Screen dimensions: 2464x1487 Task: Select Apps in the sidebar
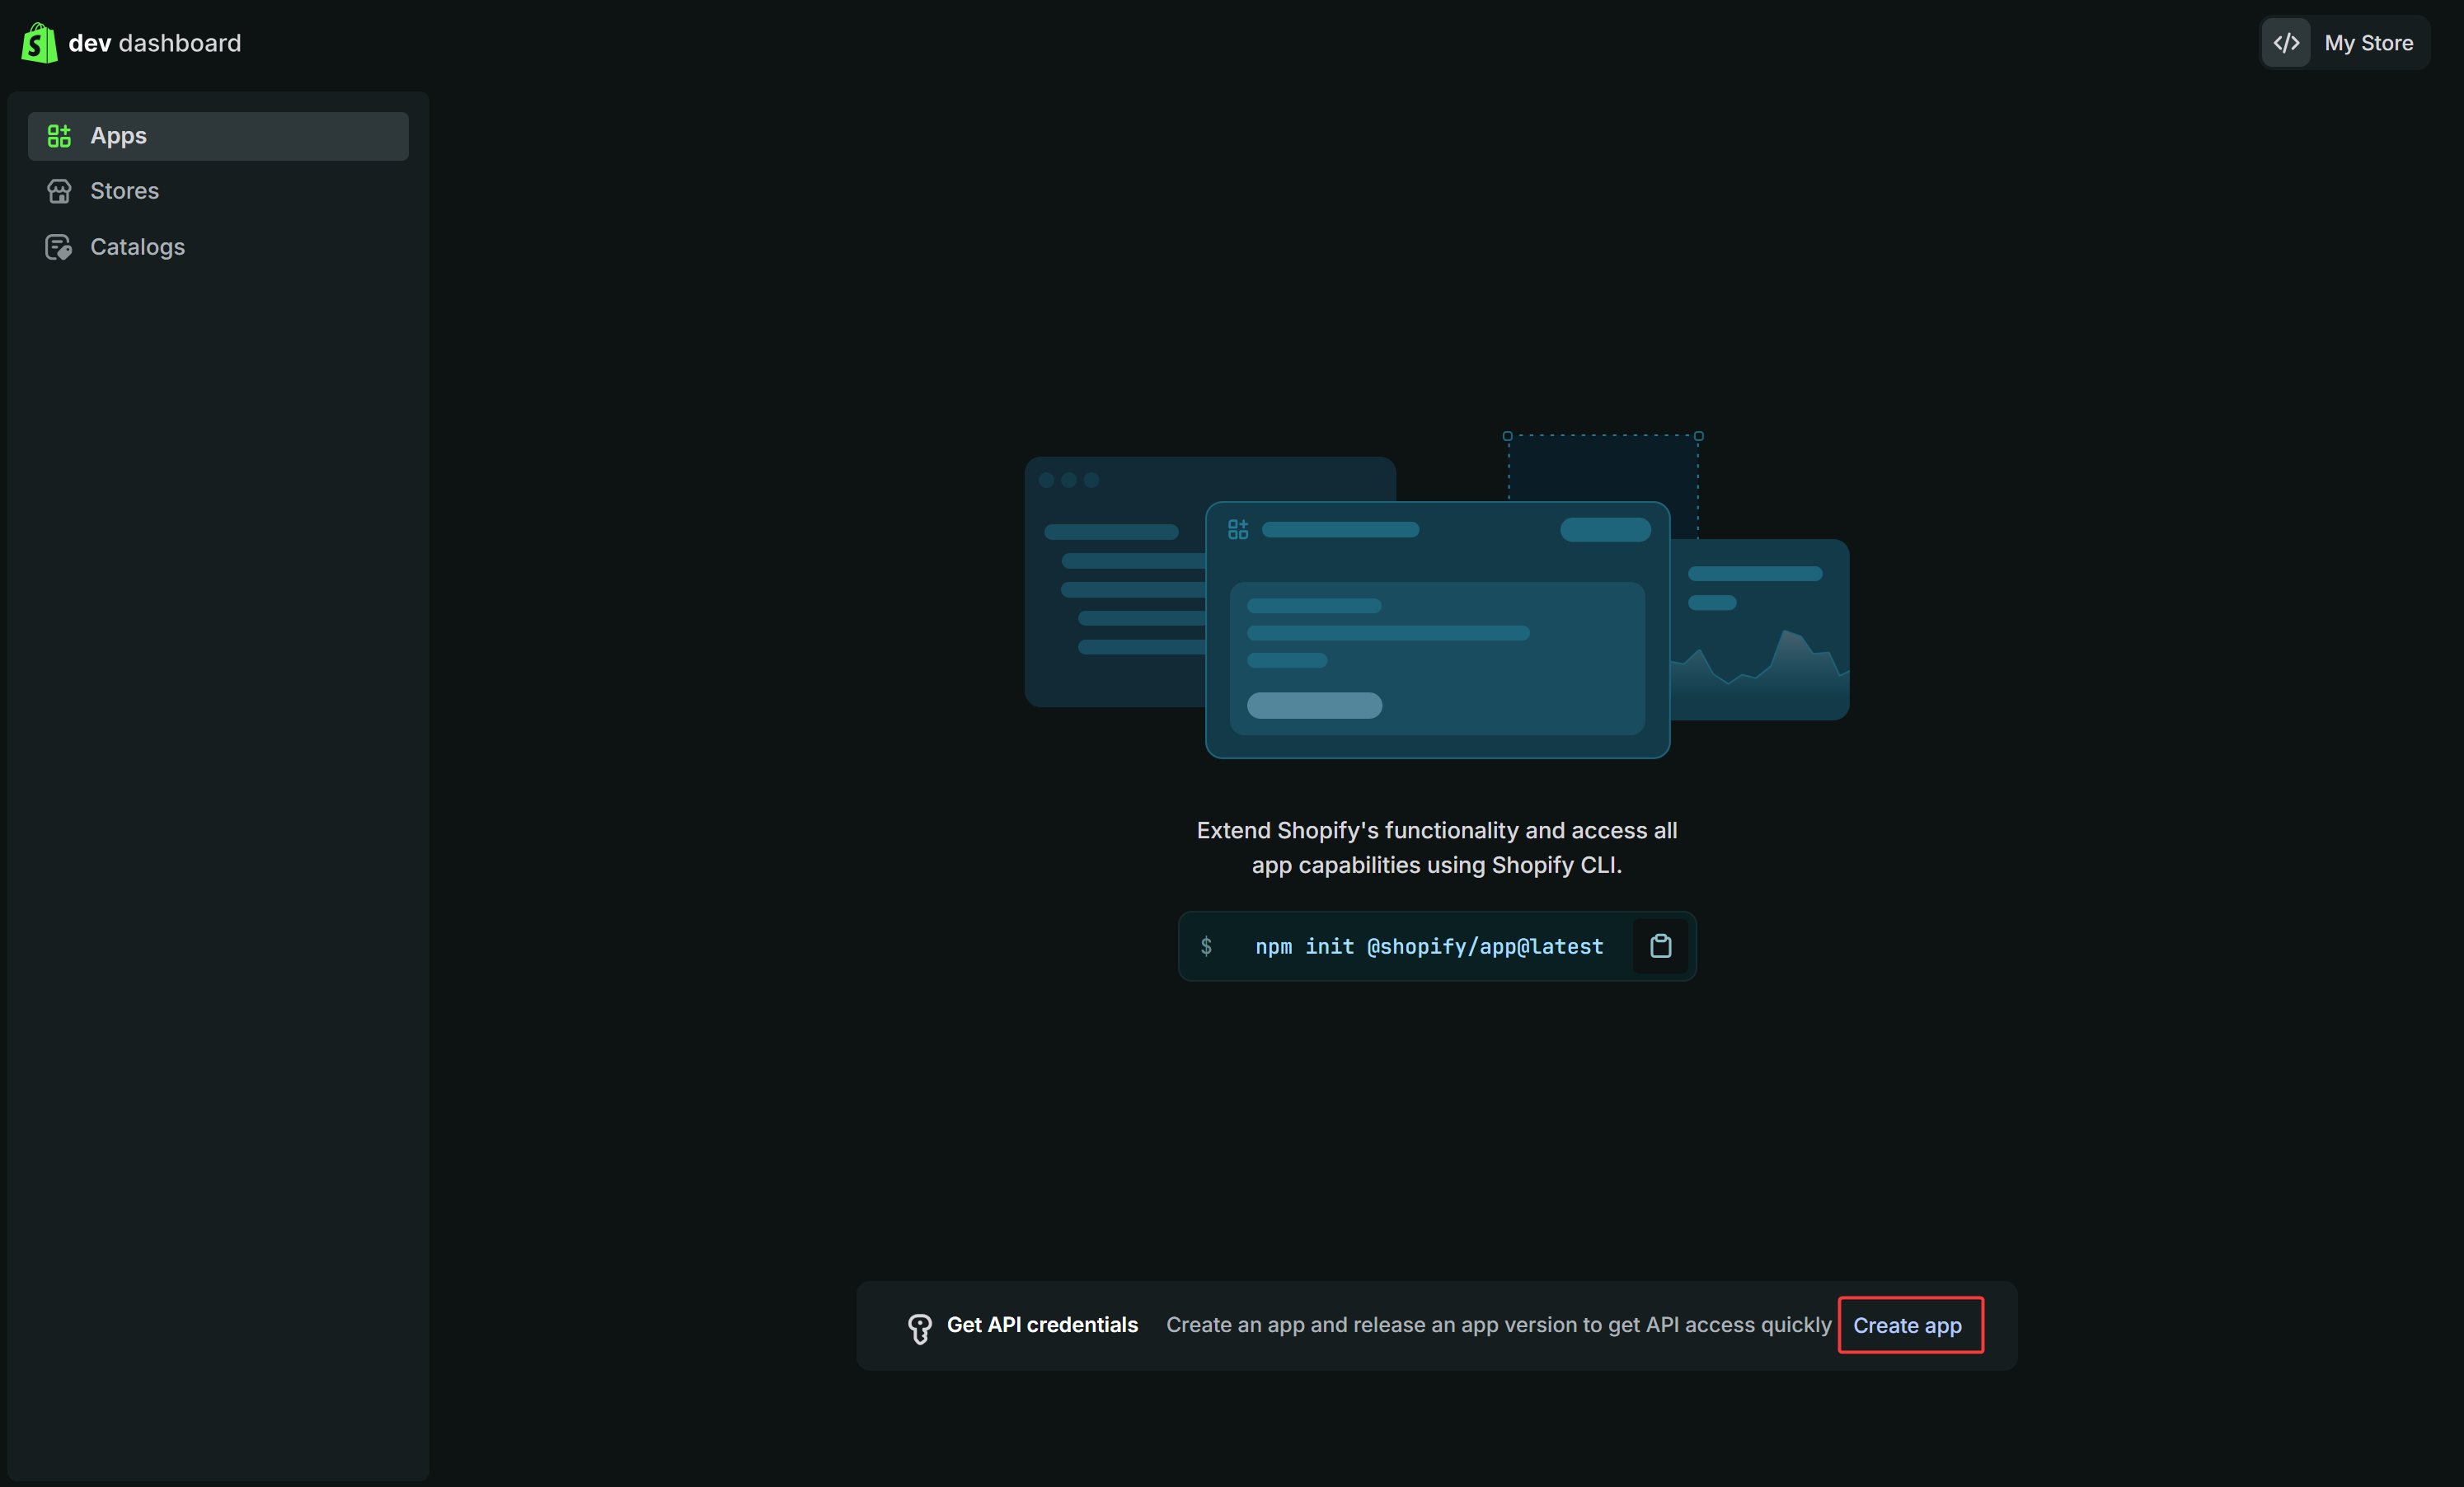(x=218, y=136)
